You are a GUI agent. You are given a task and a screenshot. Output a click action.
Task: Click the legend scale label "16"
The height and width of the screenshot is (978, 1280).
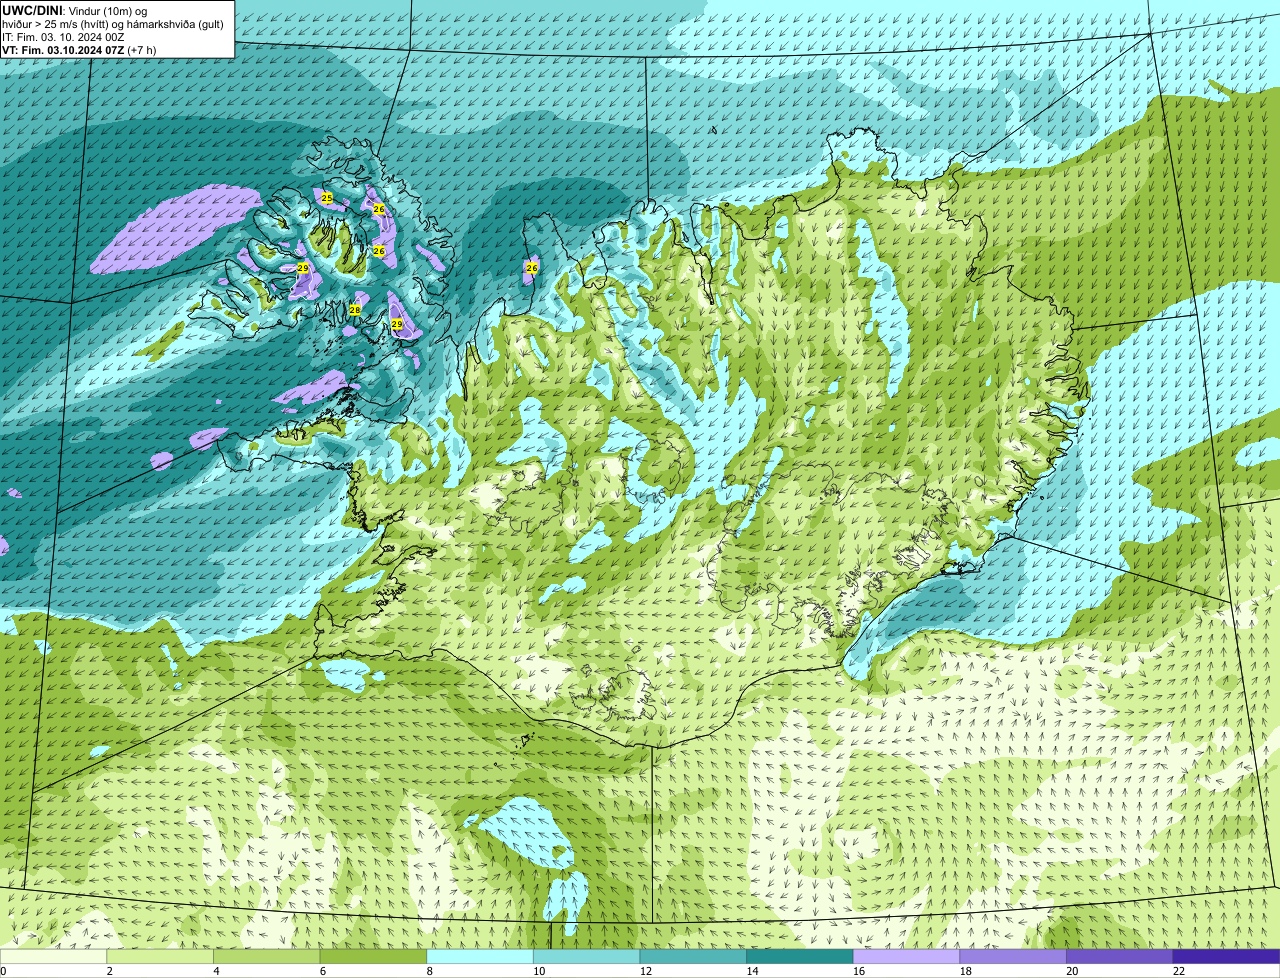click(858, 971)
